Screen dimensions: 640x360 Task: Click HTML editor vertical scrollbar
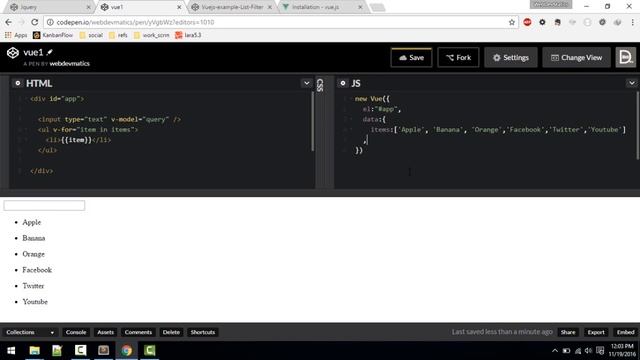point(313,122)
